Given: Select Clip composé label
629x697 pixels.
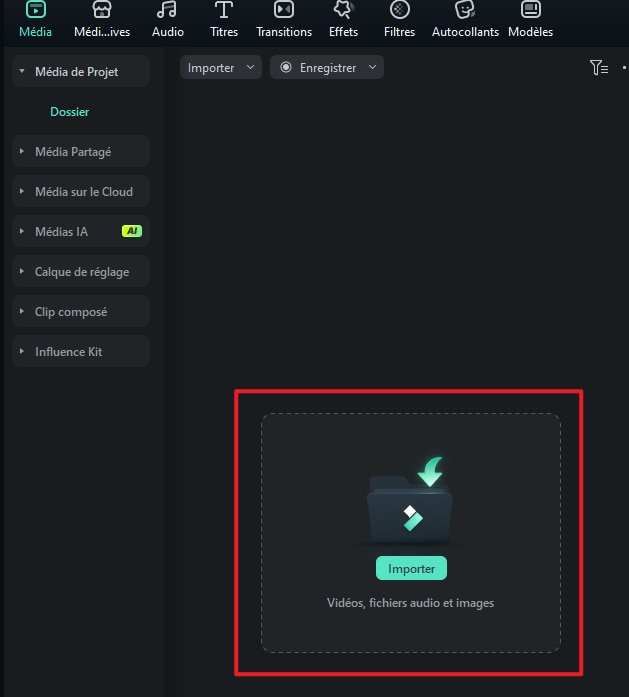Looking at the screenshot, I should (71, 312).
